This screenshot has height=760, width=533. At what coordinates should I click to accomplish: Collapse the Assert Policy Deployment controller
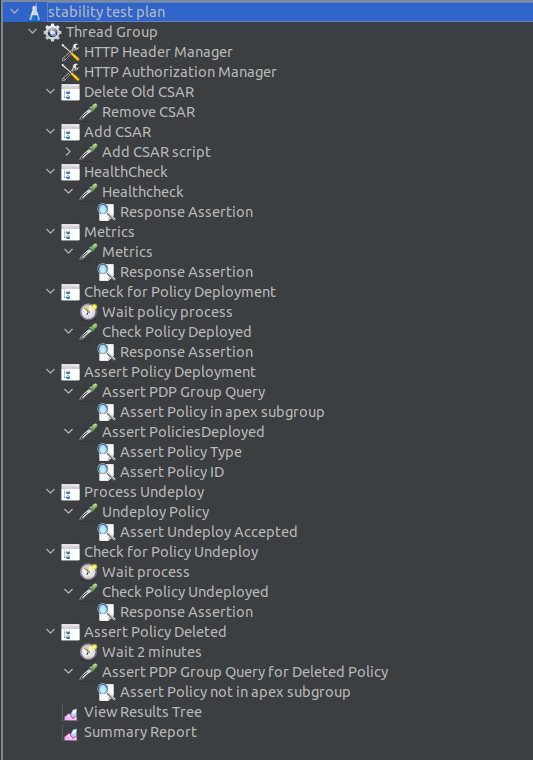(50, 371)
